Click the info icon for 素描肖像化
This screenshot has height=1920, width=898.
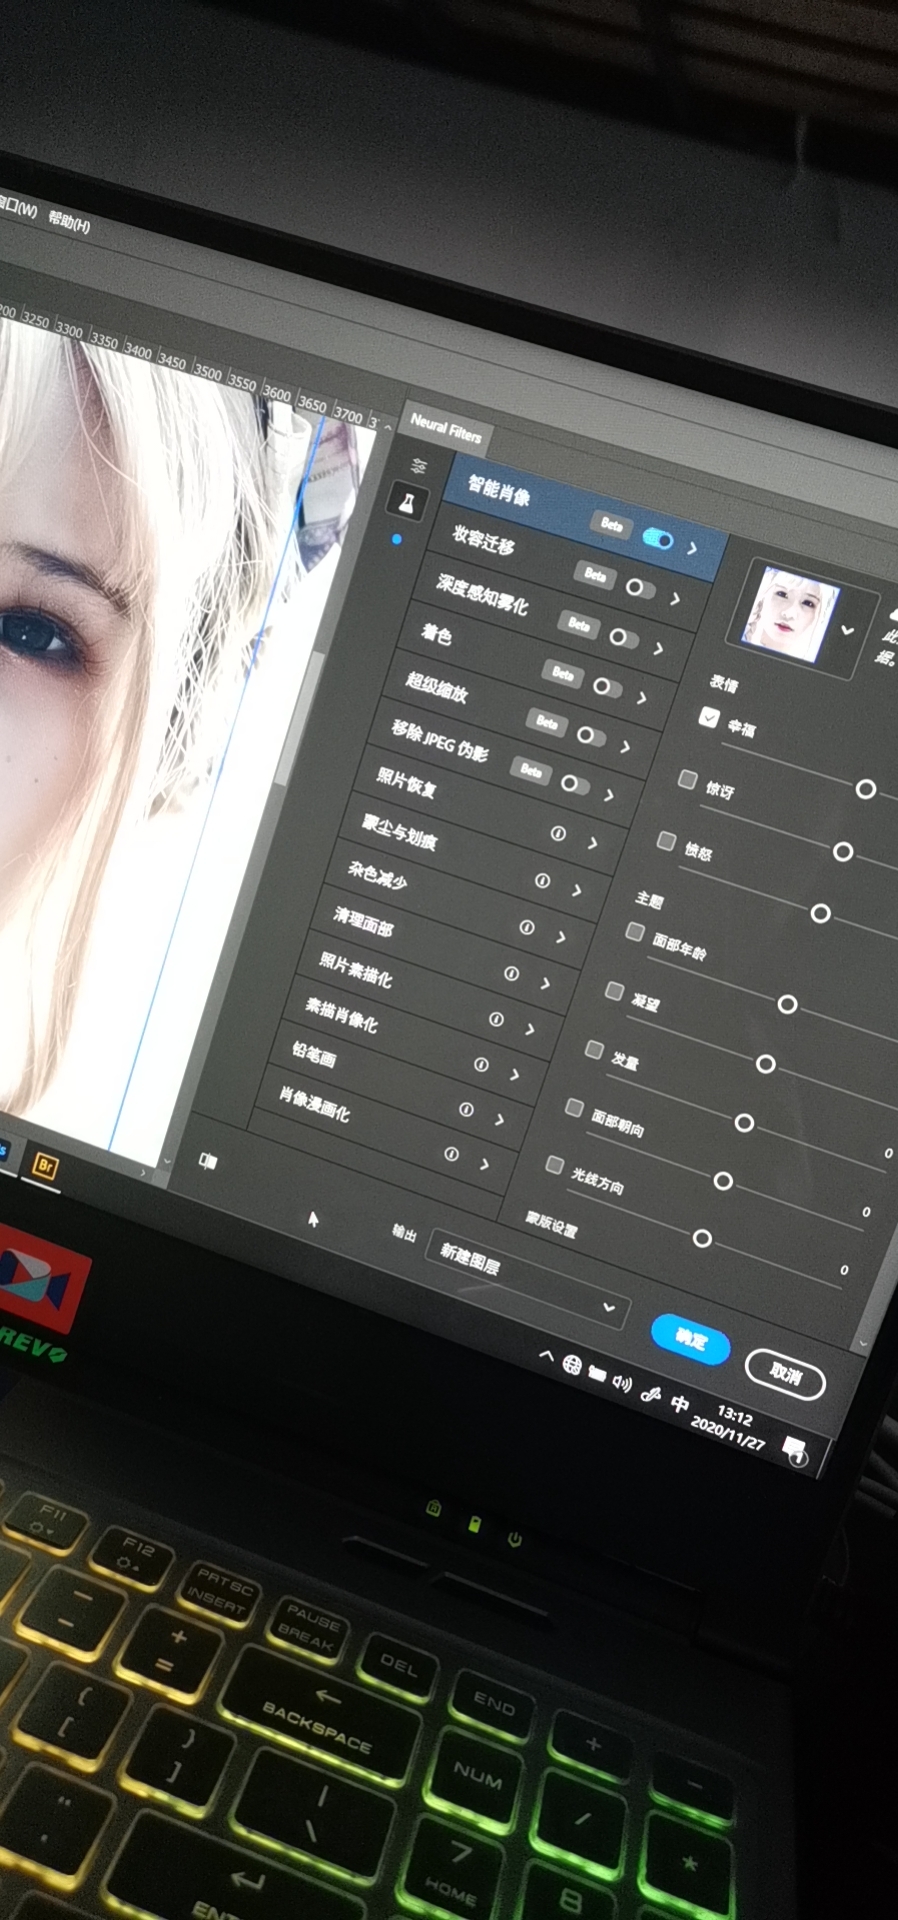coord(481,1064)
